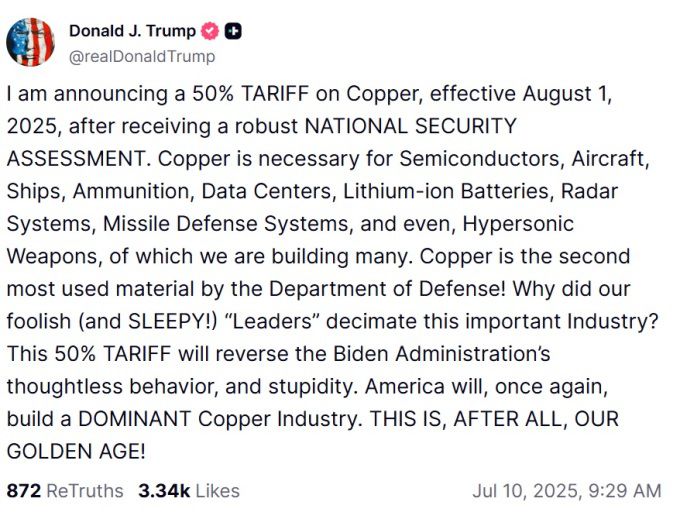View the 3.34k Likes list
The height and width of the screenshot is (519, 680).
point(188,491)
